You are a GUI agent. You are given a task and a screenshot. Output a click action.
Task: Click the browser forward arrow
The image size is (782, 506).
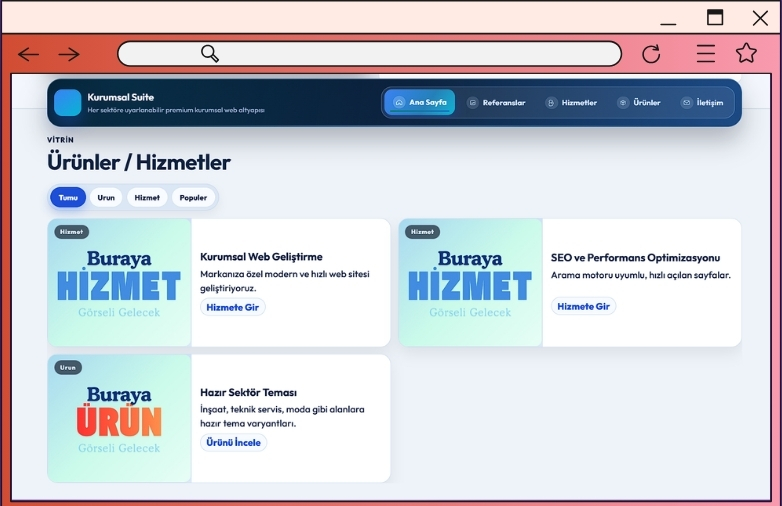click(x=68, y=54)
